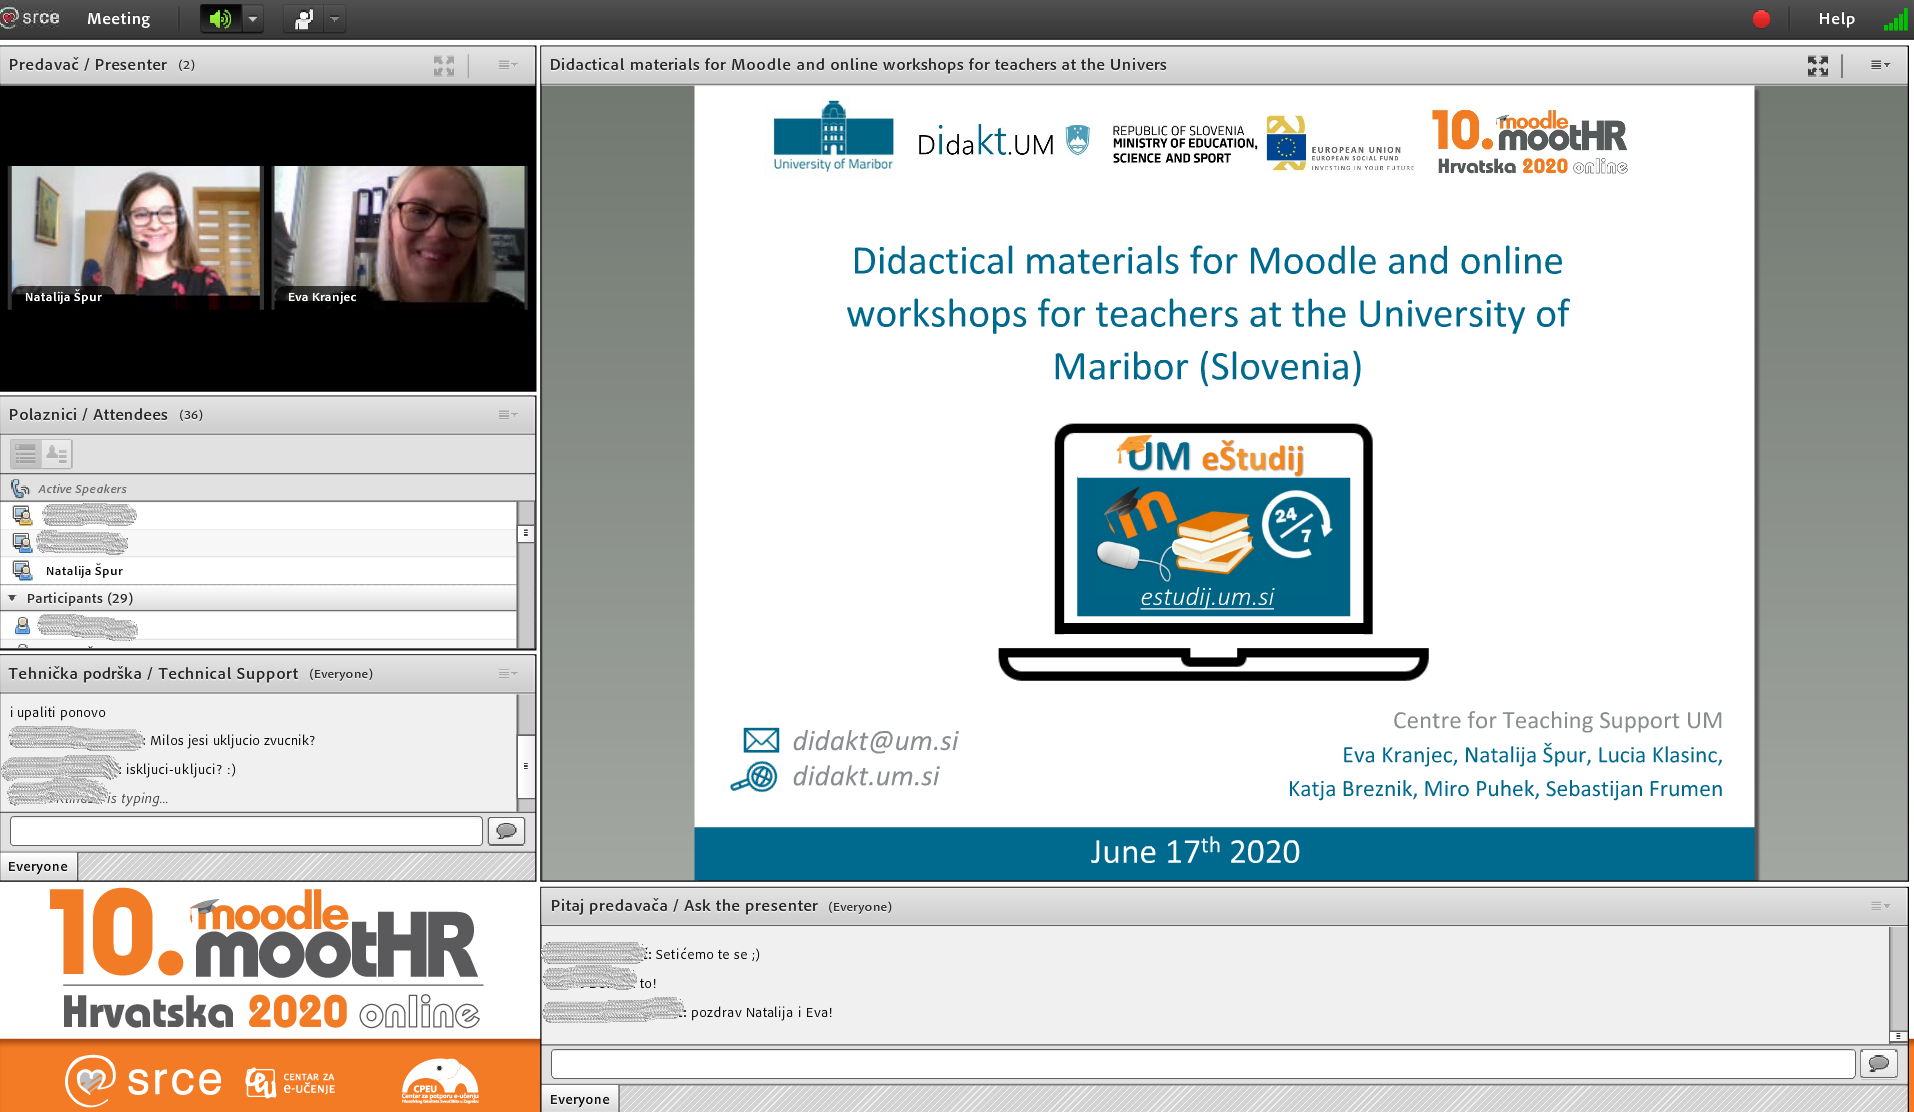Image resolution: width=1914 pixels, height=1112 pixels.
Task: Open the status options dropdown arrow
Action: pyautogui.click(x=335, y=18)
